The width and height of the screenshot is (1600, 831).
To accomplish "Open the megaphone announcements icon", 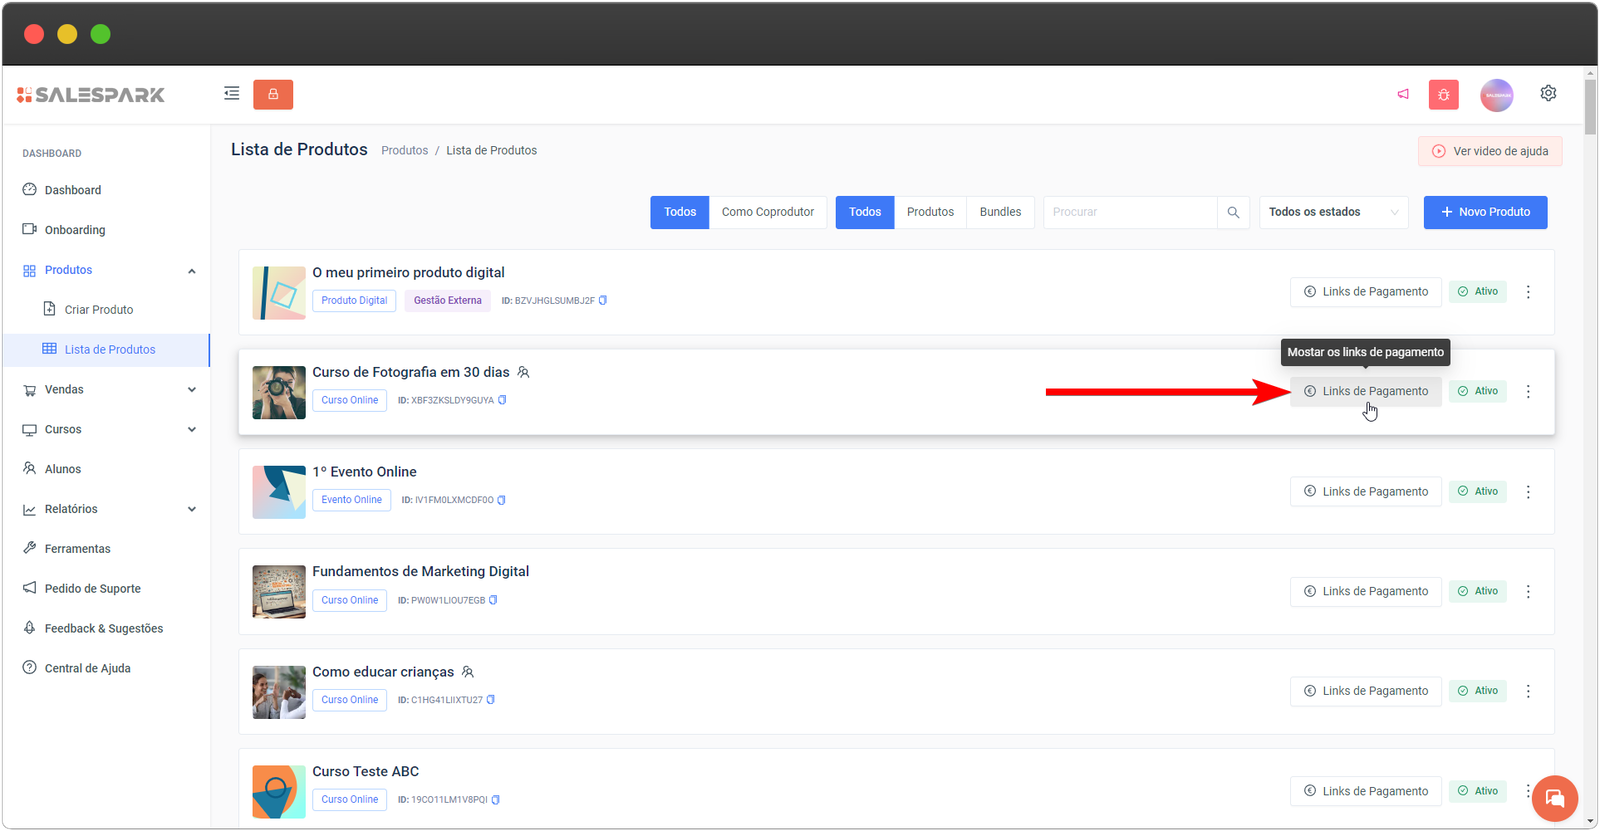I will (x=1403, y=94).
